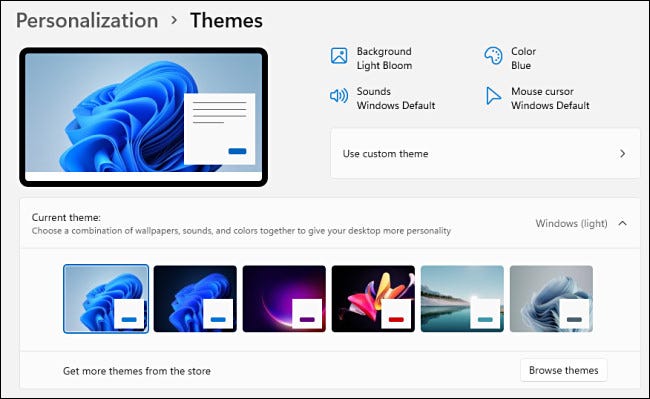Go back to Personalization breadcrumb
Image resolution: width=650 pixels, height=399 pixels.
point(87,20)
